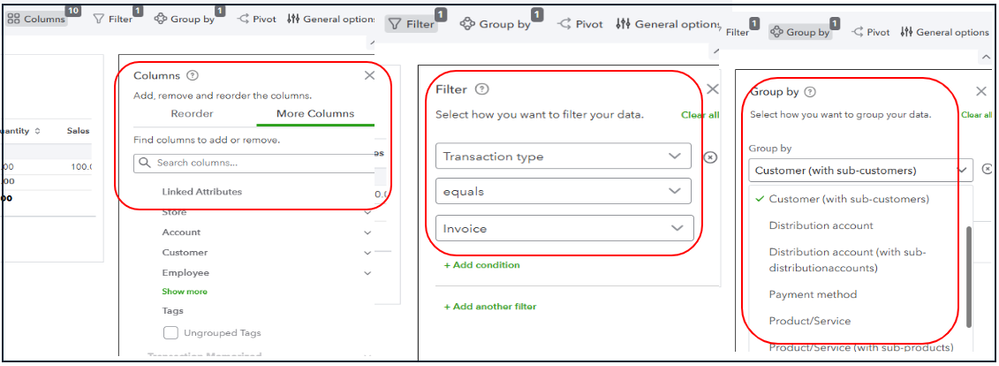Click + Add another filter
The image size is (999, 366).
(x=490, y=307)
